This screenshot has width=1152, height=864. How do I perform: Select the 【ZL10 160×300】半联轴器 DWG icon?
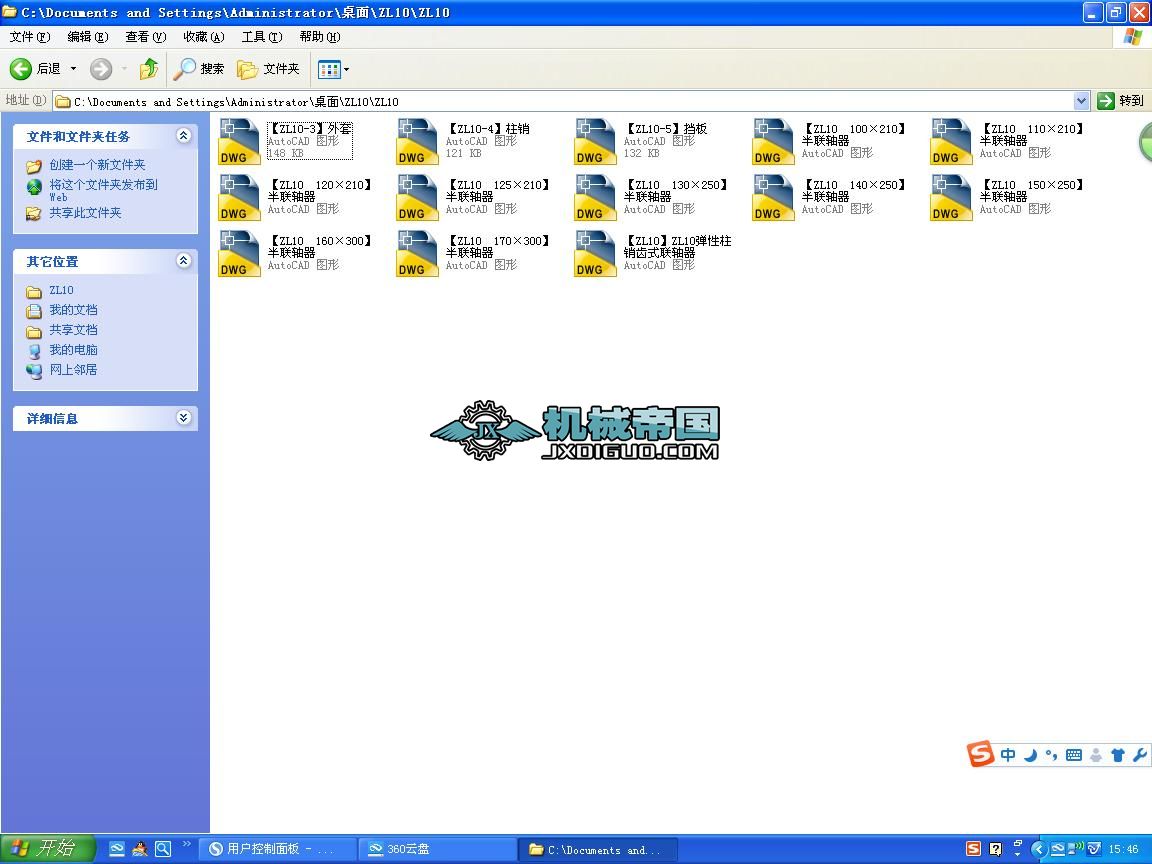(239, 253)
